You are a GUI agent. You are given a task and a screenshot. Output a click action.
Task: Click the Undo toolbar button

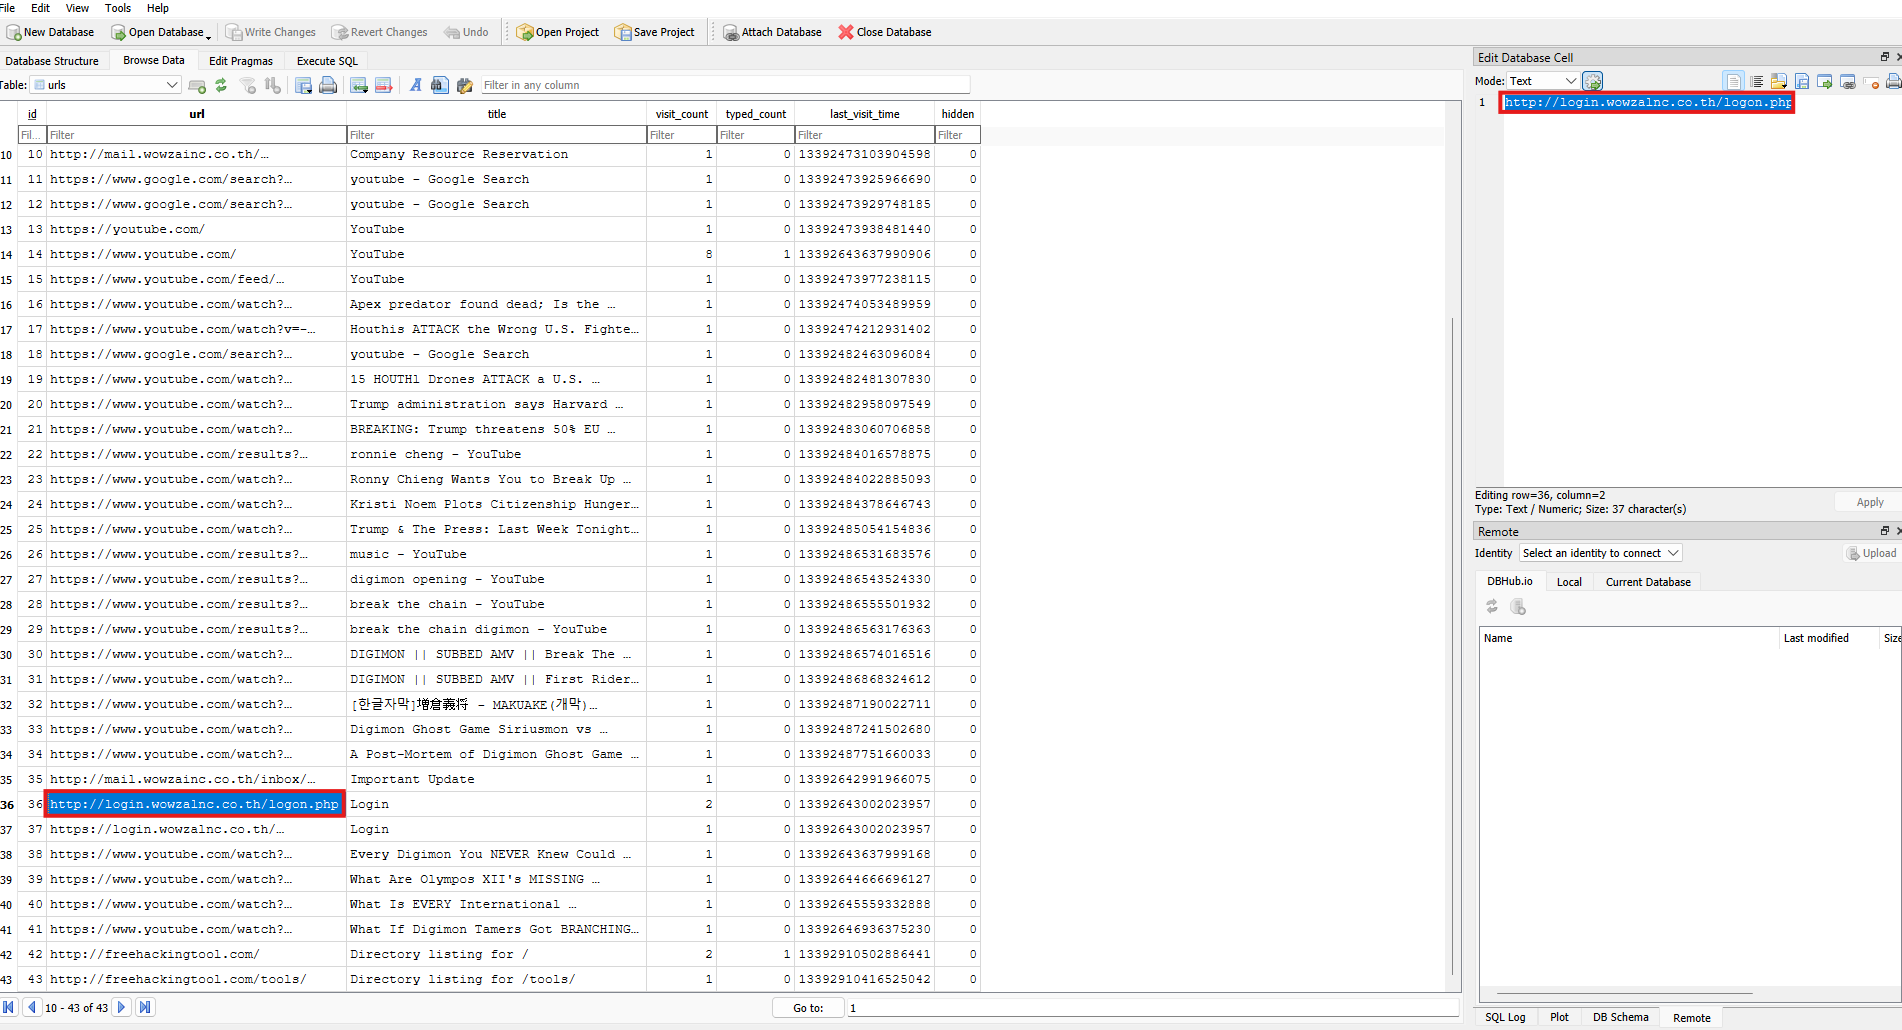click(466, 32)
